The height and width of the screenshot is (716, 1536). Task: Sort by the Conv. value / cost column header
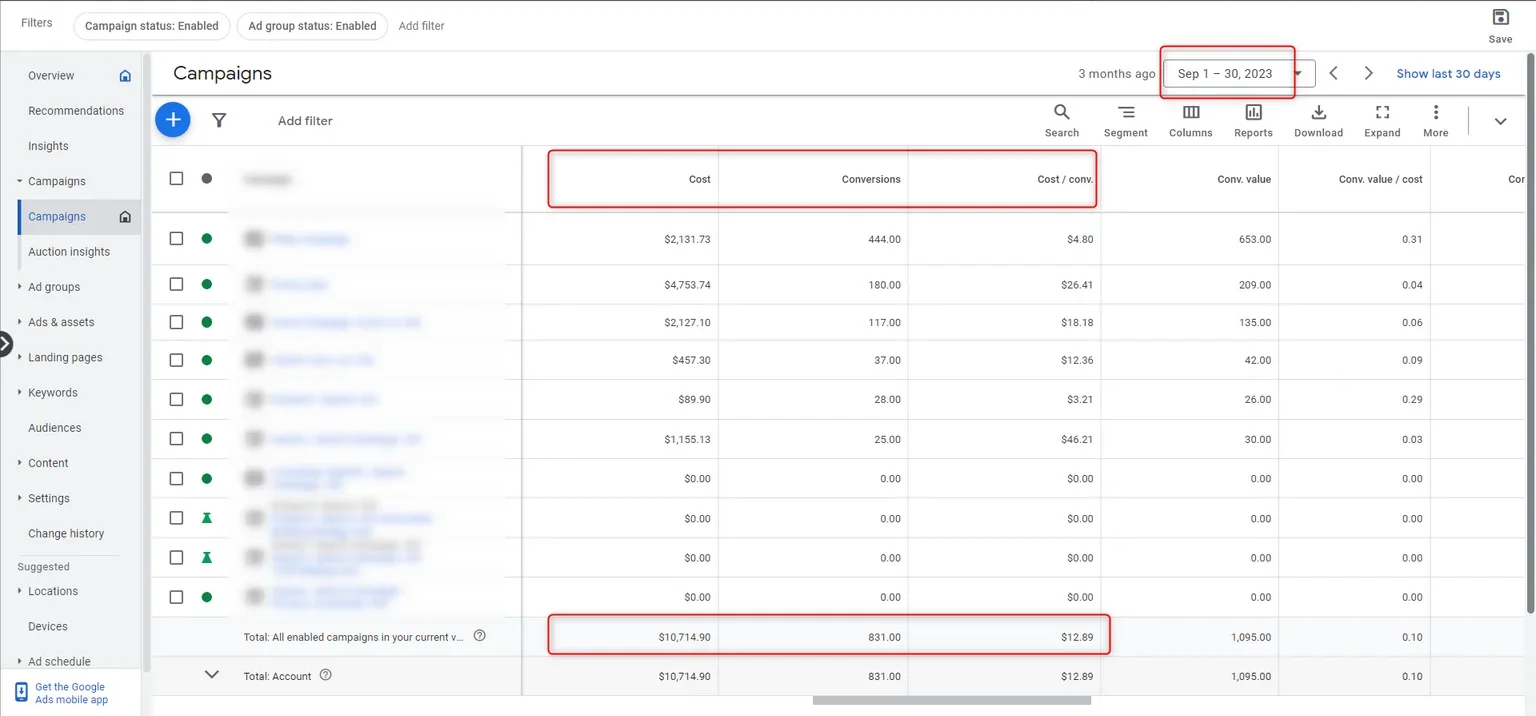(1381, 179)
